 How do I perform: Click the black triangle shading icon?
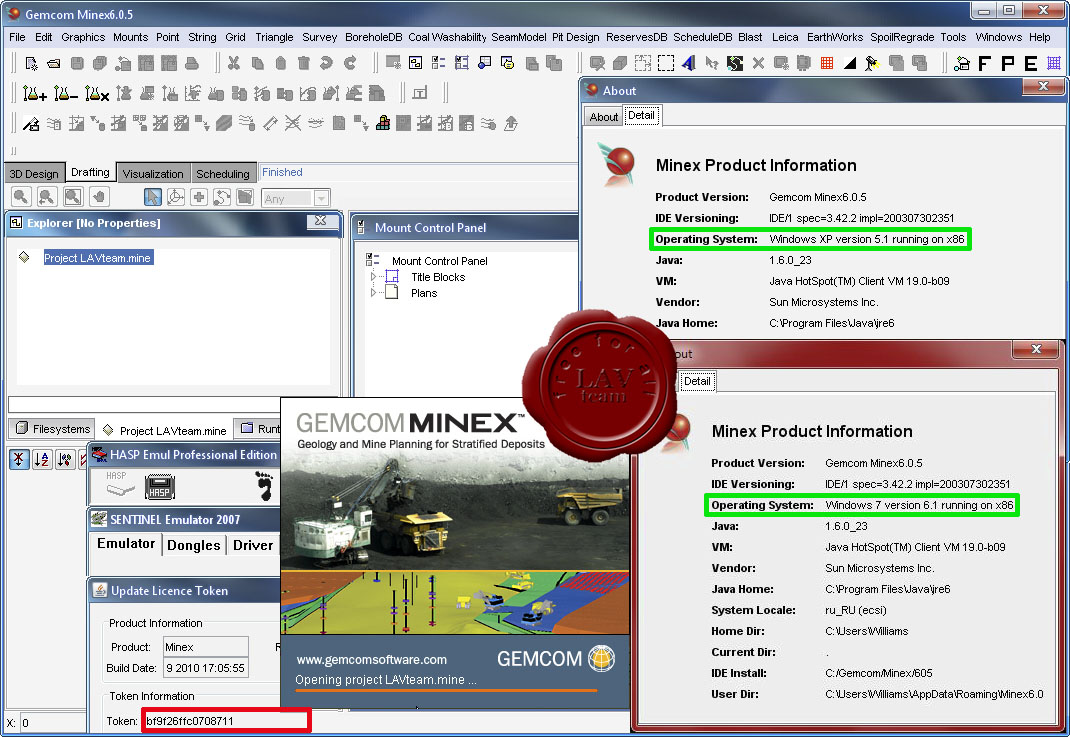(x=850, y=63)
